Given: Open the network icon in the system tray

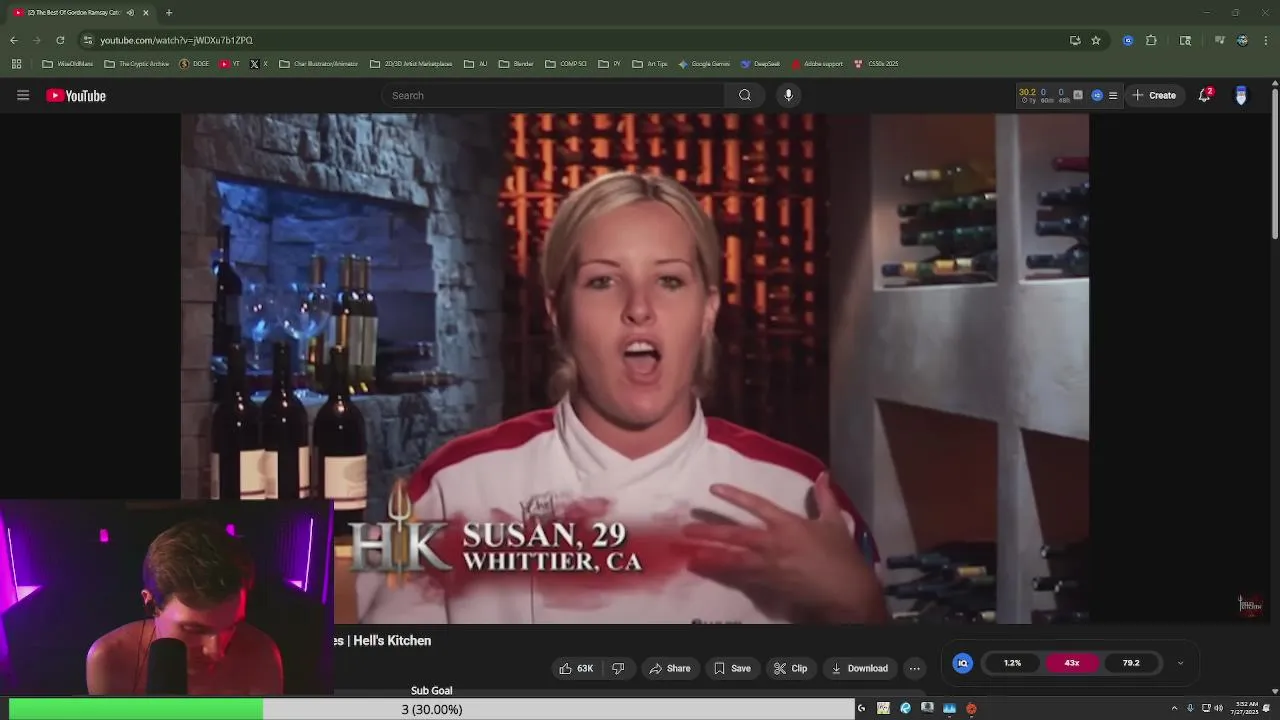Looking at the screenshot, I should [1204, 708].
